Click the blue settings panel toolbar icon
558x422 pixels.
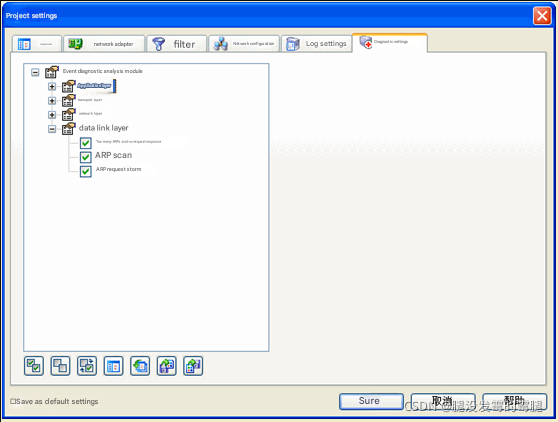click(x=114, y=366)
